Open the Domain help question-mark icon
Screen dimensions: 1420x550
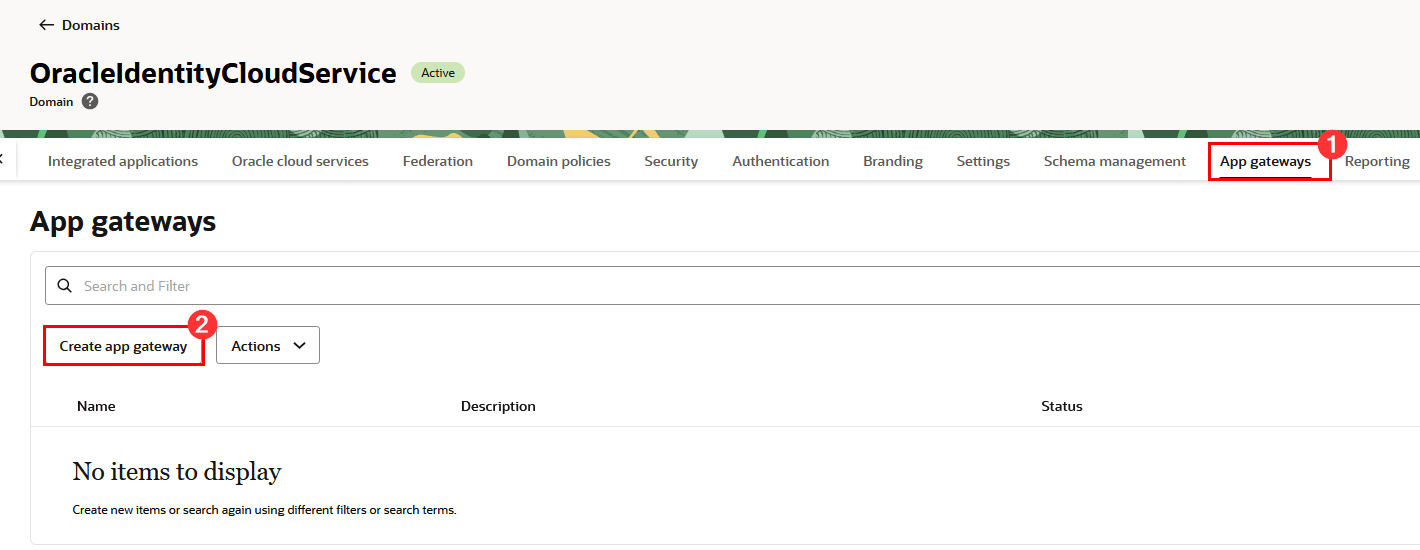90,101
